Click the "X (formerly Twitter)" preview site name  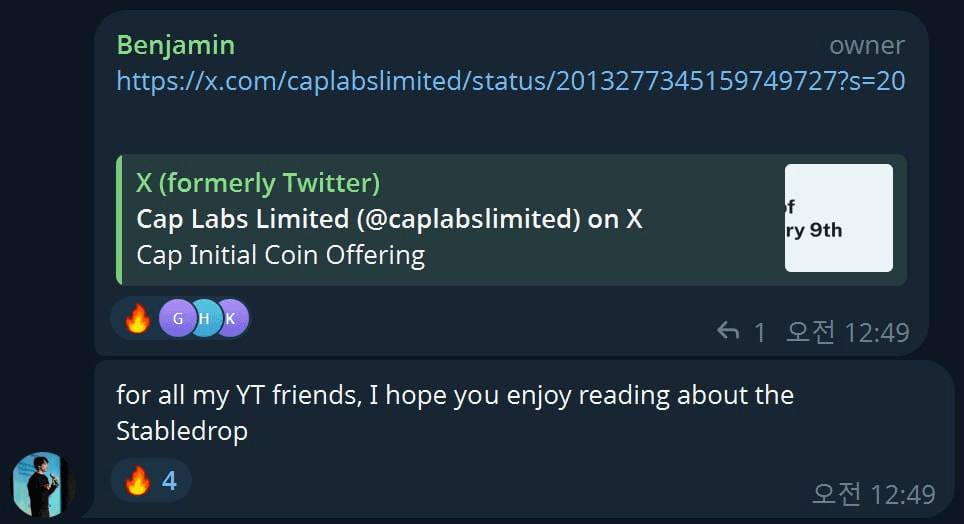pyautogui.click(x=257, y=183)
